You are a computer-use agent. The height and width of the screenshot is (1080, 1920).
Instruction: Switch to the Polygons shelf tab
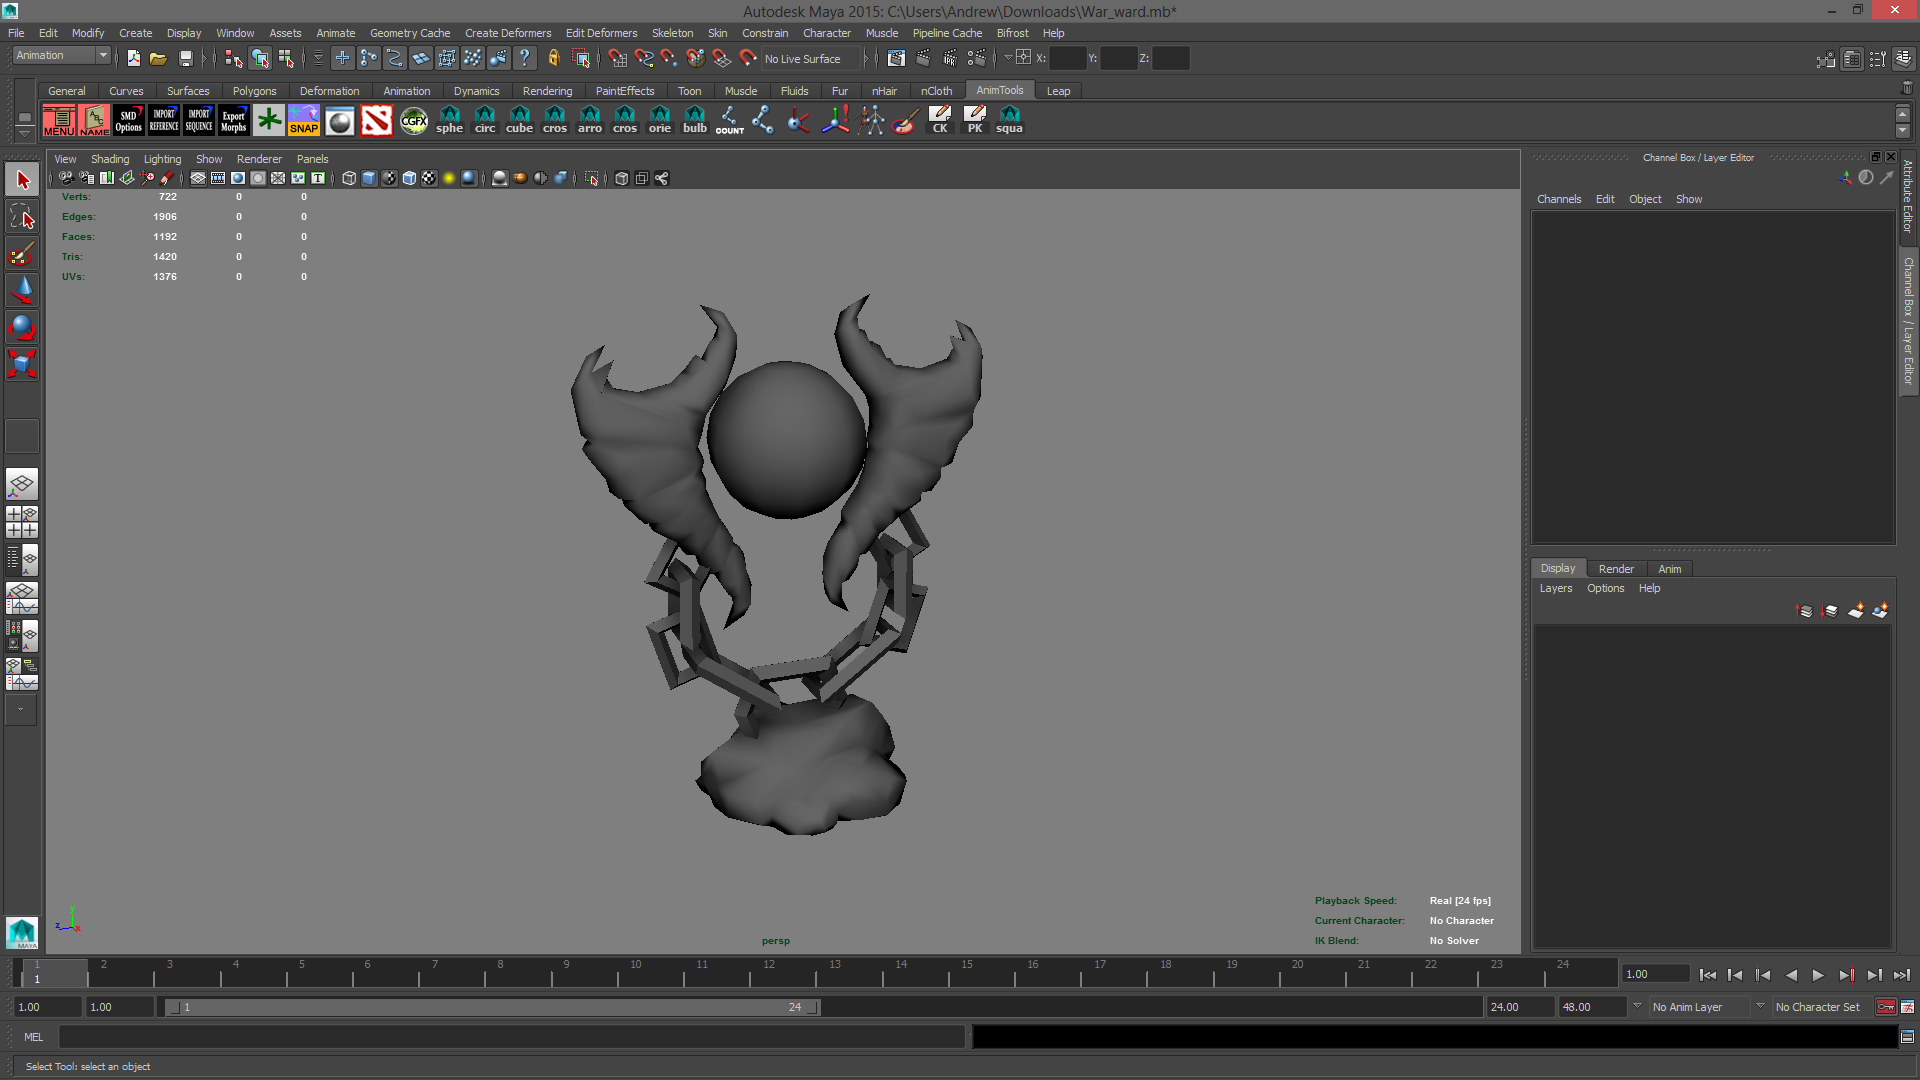[254, 91]
